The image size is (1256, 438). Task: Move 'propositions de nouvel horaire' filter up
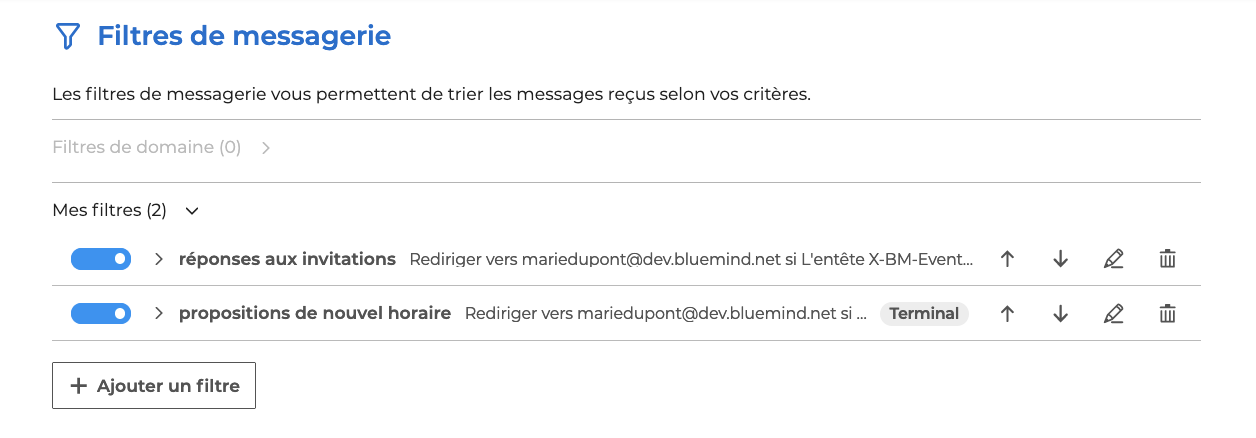coord(1007,314)
